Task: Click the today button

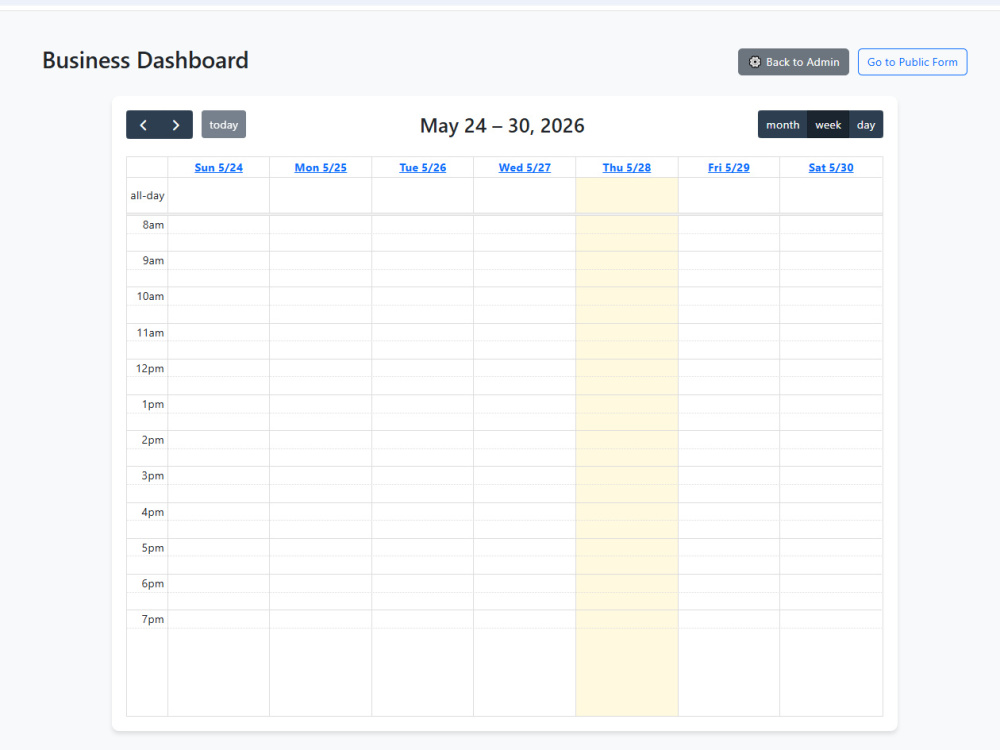Action: tap(224, 125)
